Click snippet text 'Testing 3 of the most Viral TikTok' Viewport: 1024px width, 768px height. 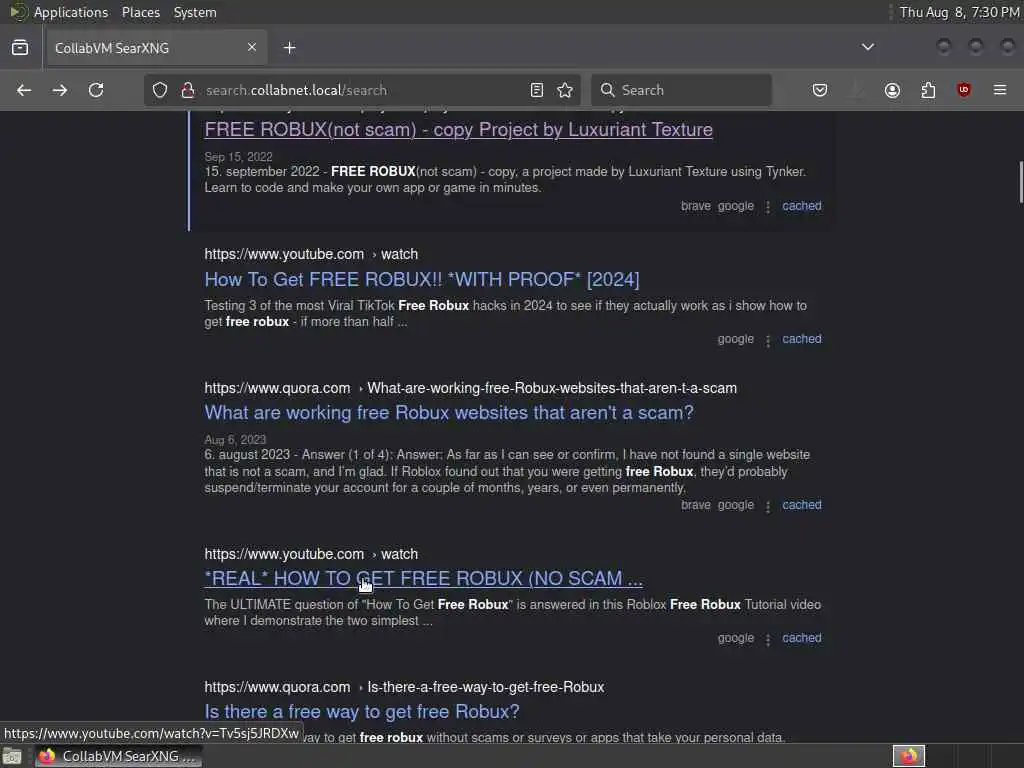[x=300, y=306]
